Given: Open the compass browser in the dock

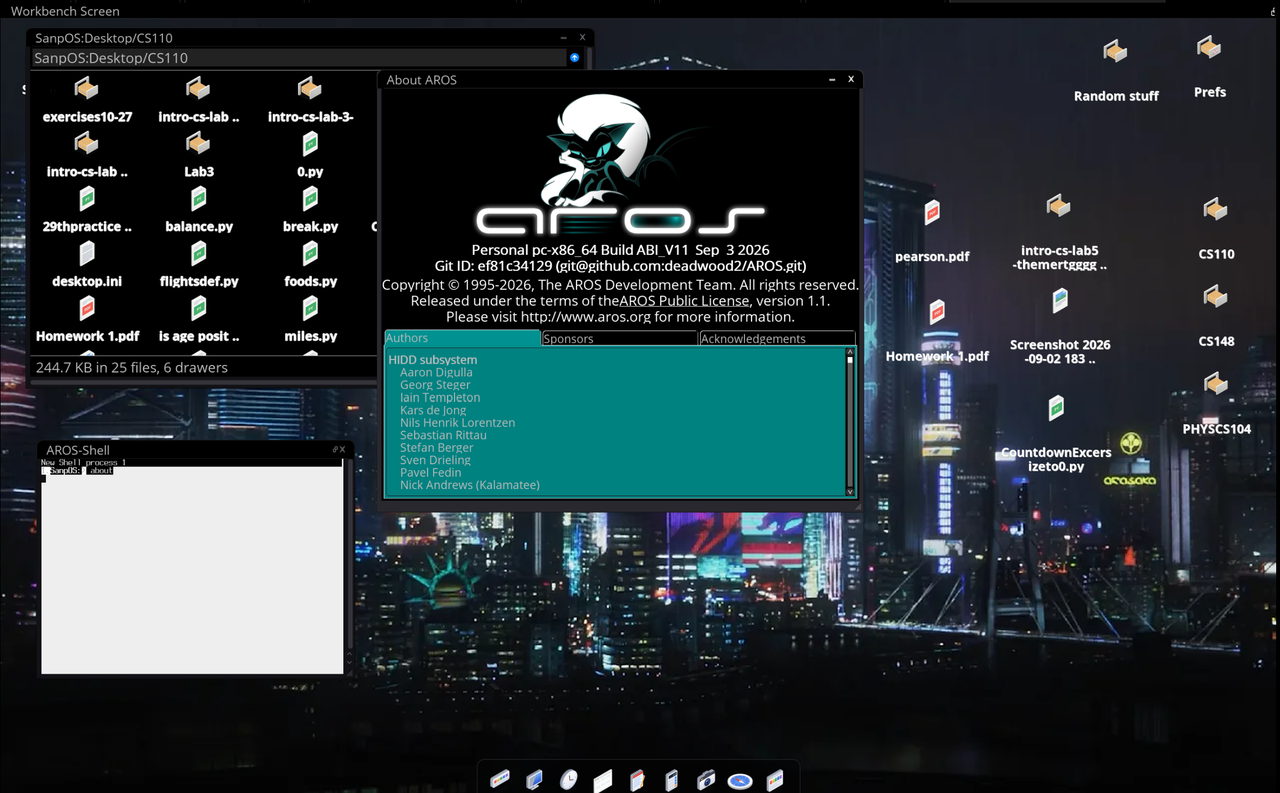Looking at the screenshot, I should tap(740, 780).
